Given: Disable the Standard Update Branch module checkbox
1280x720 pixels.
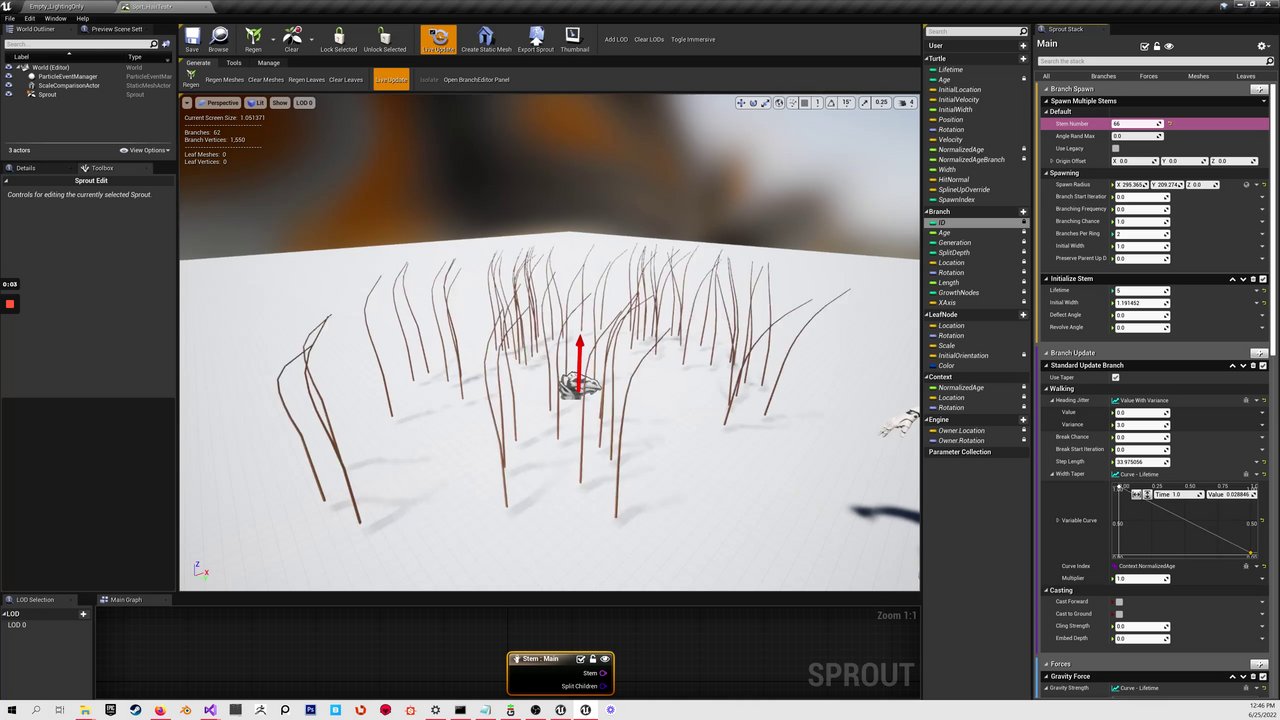Looking at the screenshot, I should pyautogui.click(x=1264, y=365).
